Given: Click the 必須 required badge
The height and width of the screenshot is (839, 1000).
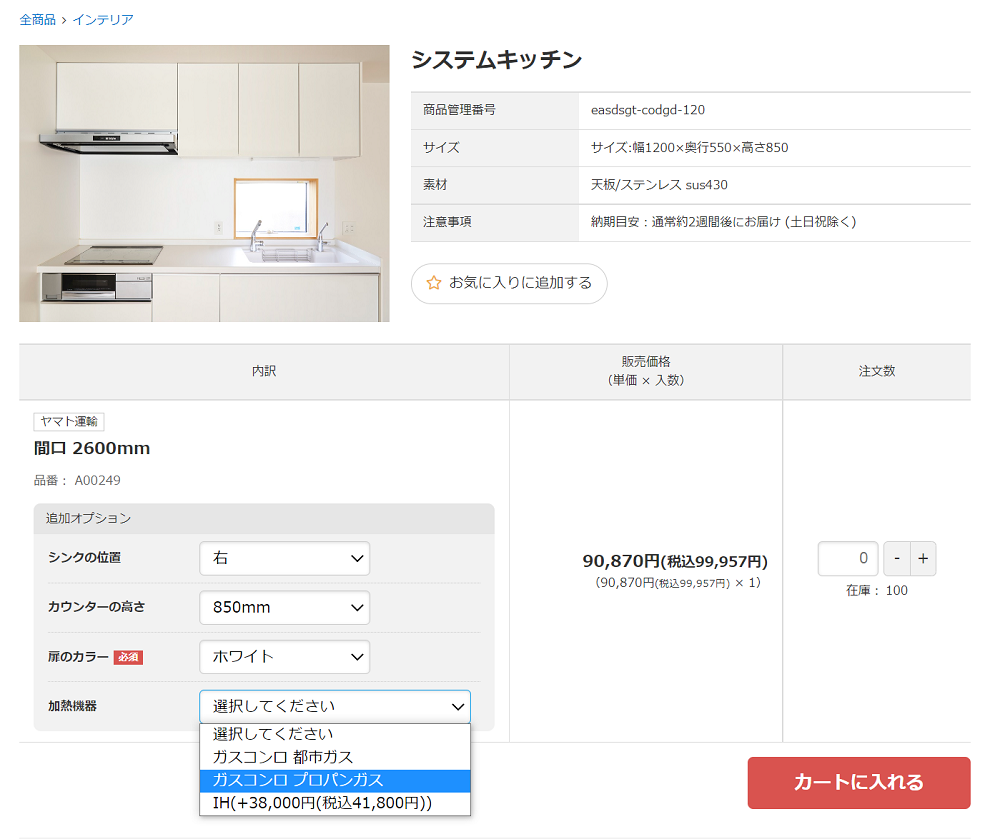Looking at the screenshot, I should click(128, 657).
